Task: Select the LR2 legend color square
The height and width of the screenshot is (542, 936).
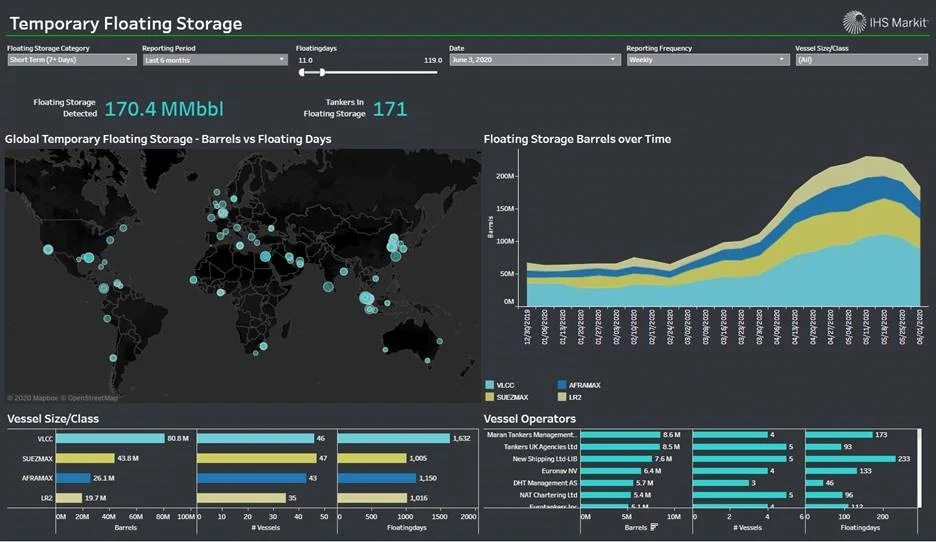Action: pos(561,396)
